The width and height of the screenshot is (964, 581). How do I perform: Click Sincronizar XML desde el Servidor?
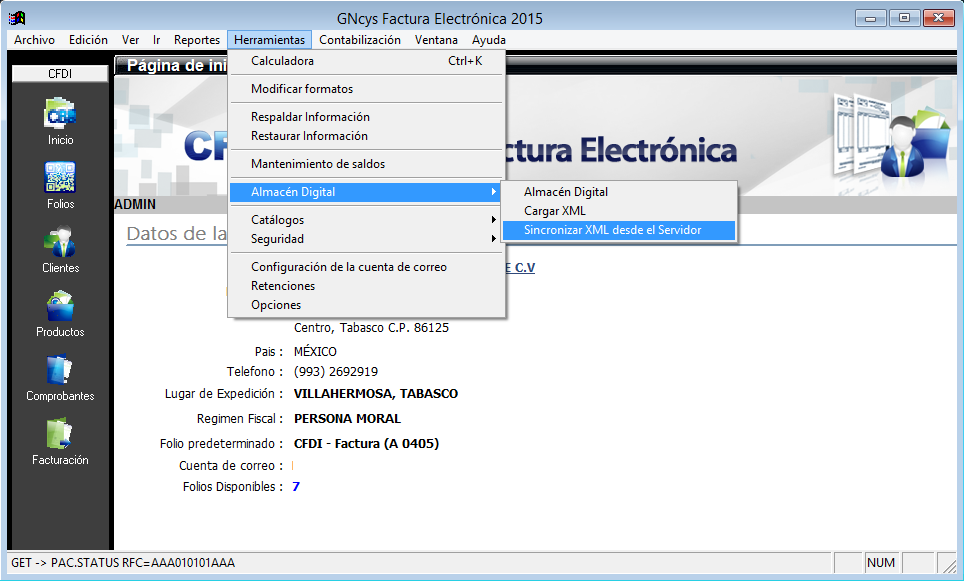tap(618, 230)
